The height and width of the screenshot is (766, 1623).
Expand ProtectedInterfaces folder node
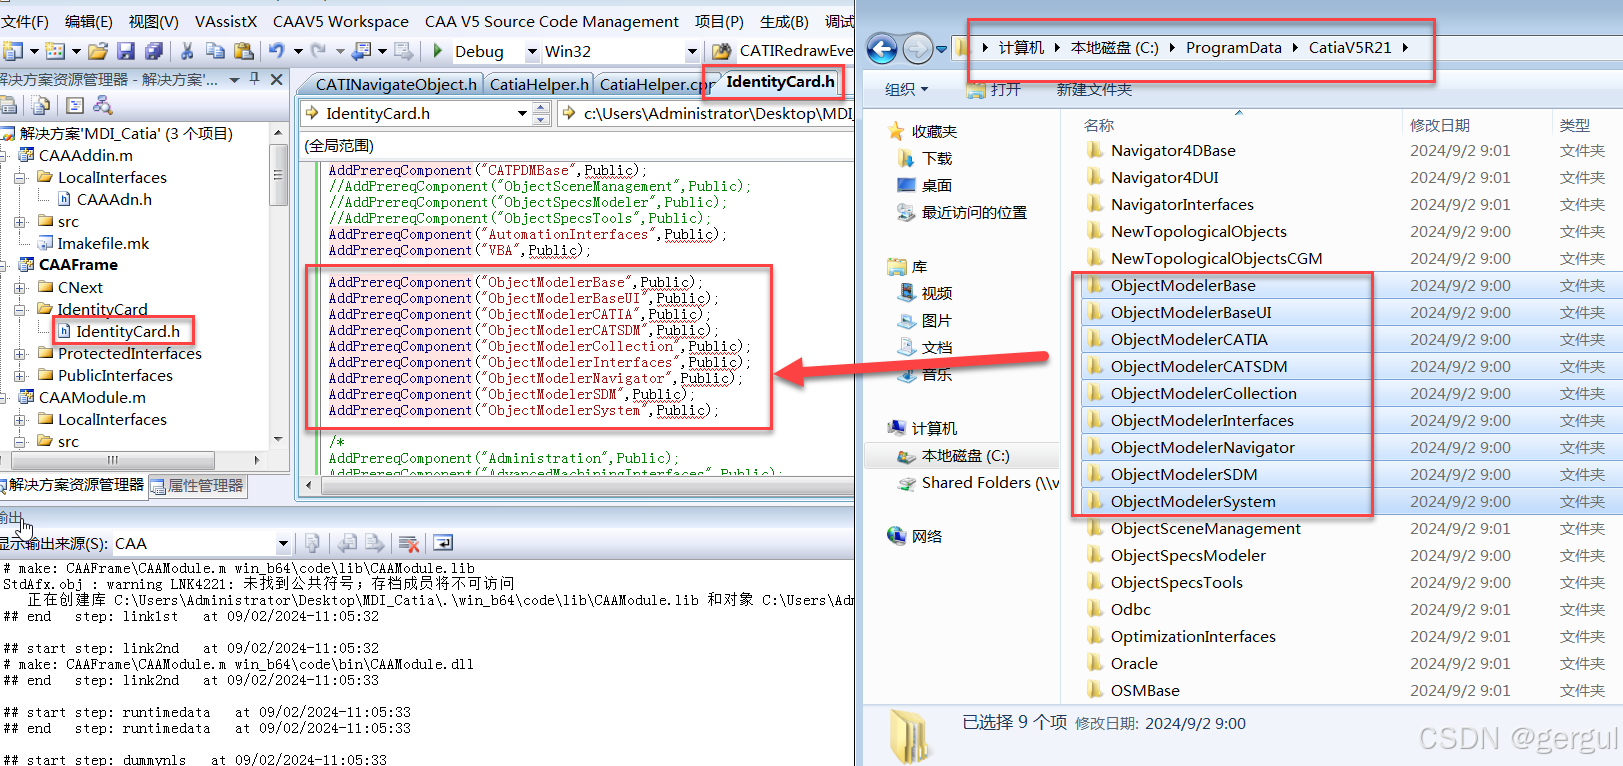point(19,353)
